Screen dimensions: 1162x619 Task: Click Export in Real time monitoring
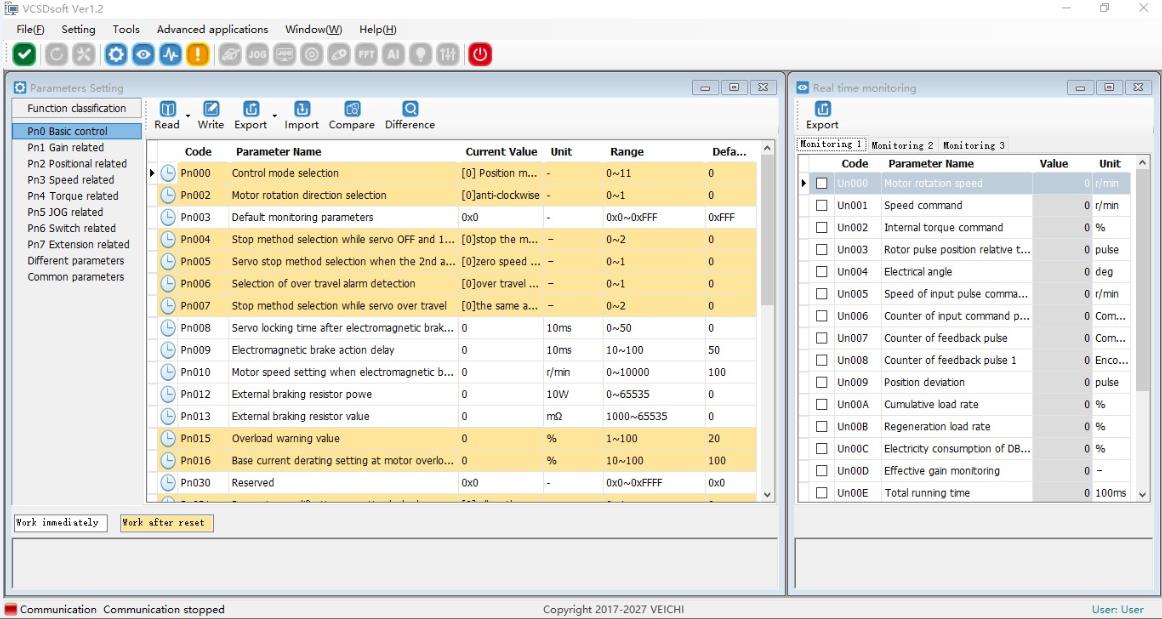tap(823, 116)
